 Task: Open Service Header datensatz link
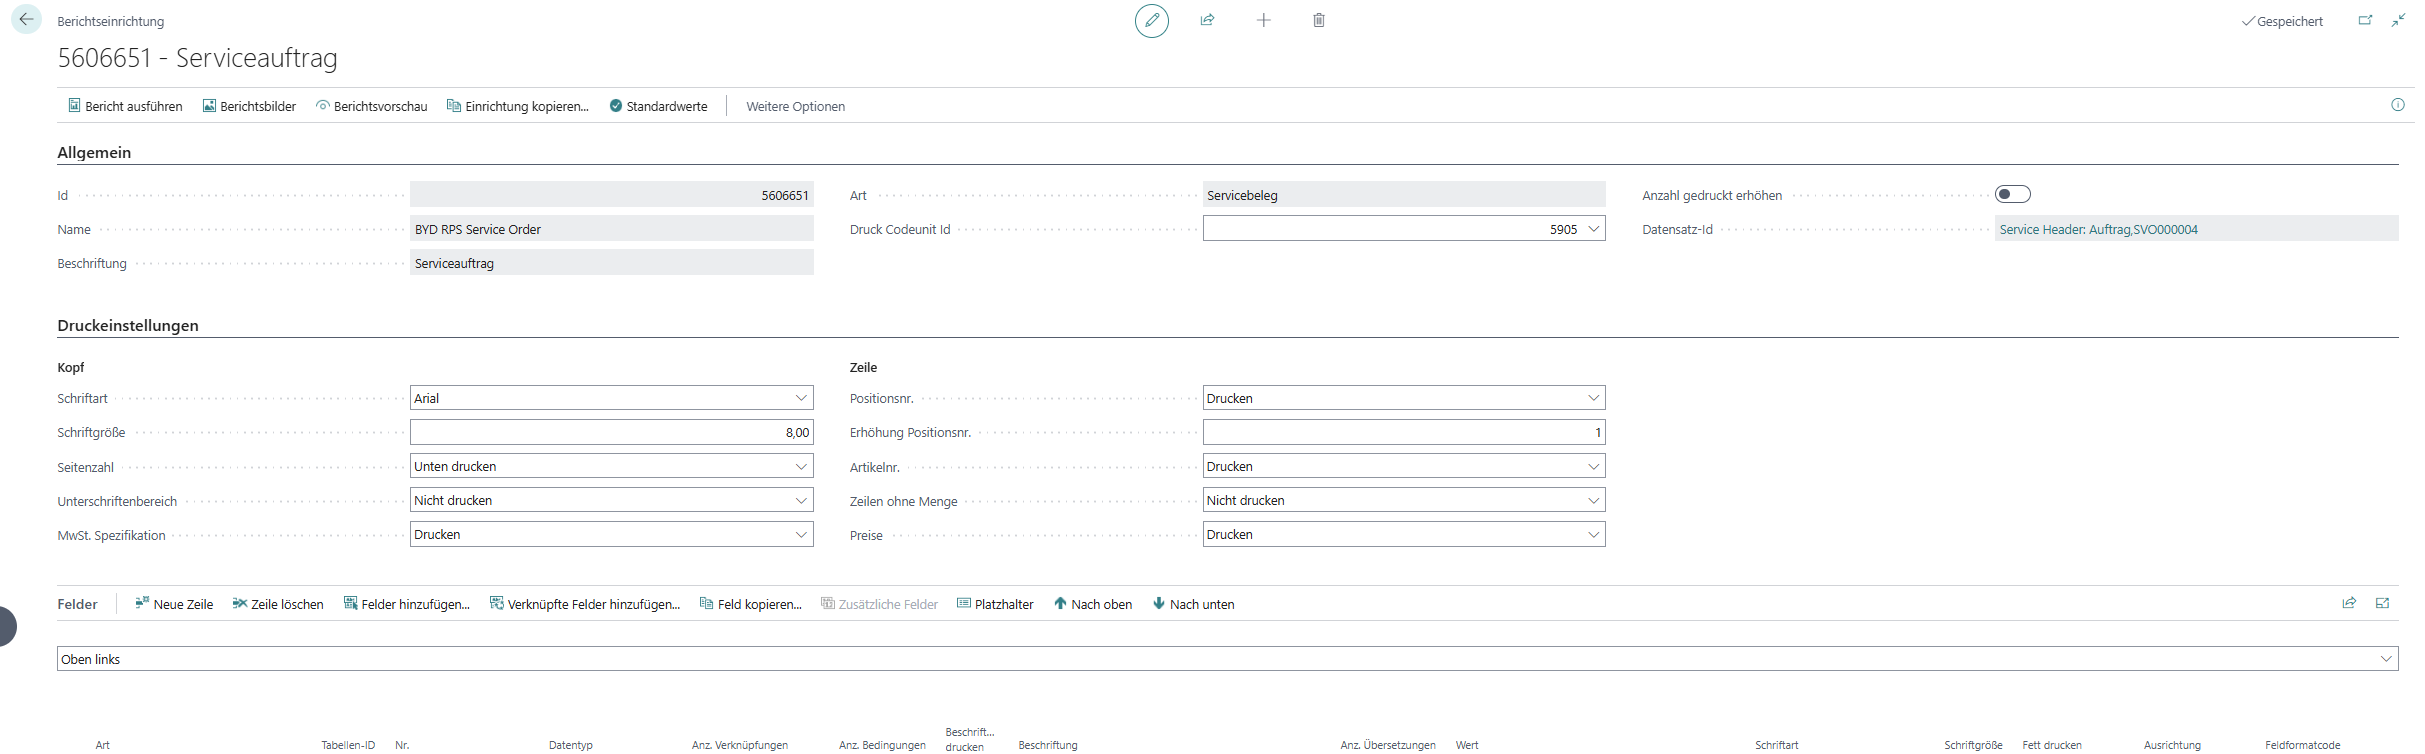click(x=2098, y=229)
